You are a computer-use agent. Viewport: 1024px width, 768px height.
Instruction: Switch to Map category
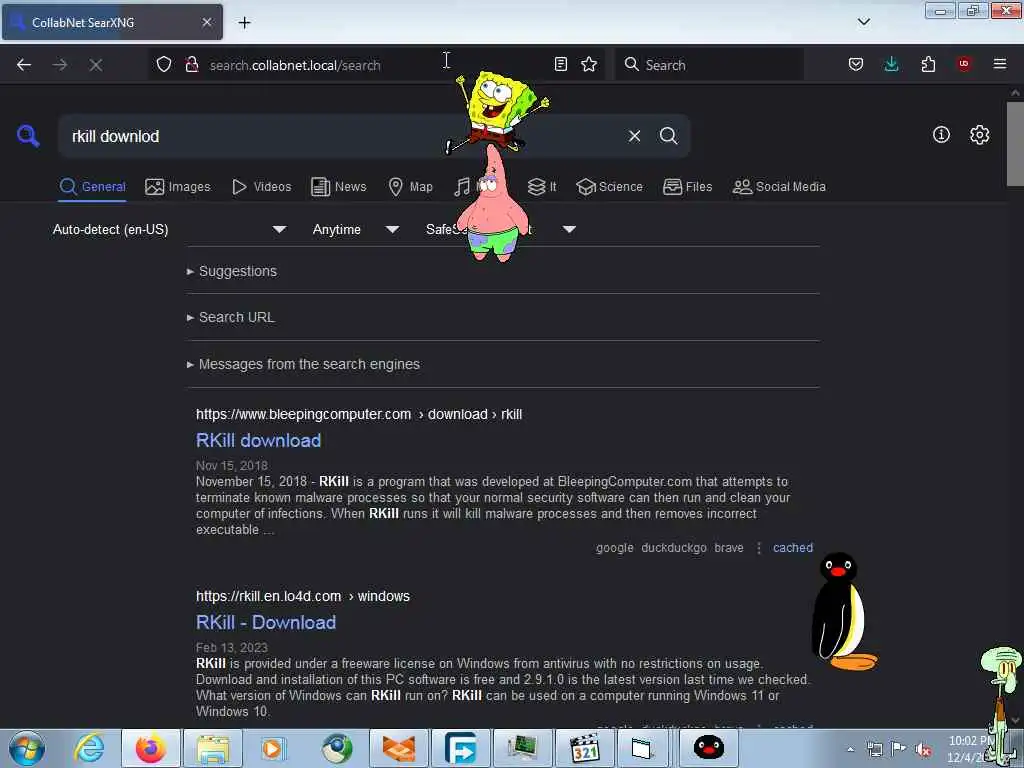pyautogui.click(x=411, y=187)
